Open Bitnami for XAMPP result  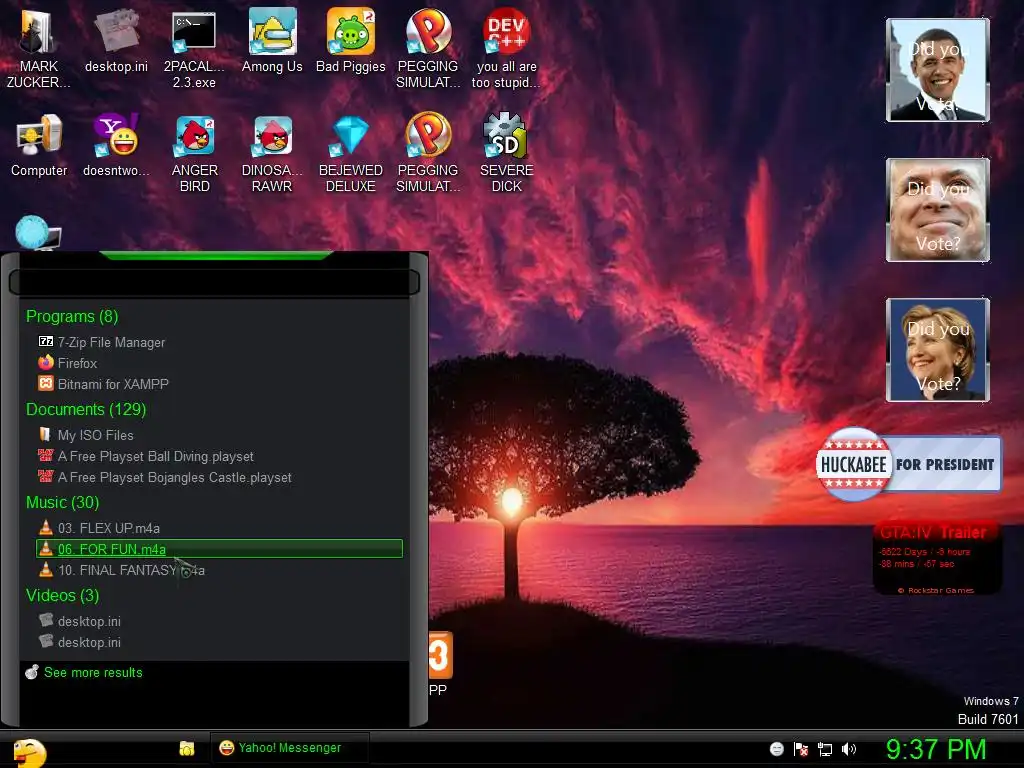[x=219, y=384]
